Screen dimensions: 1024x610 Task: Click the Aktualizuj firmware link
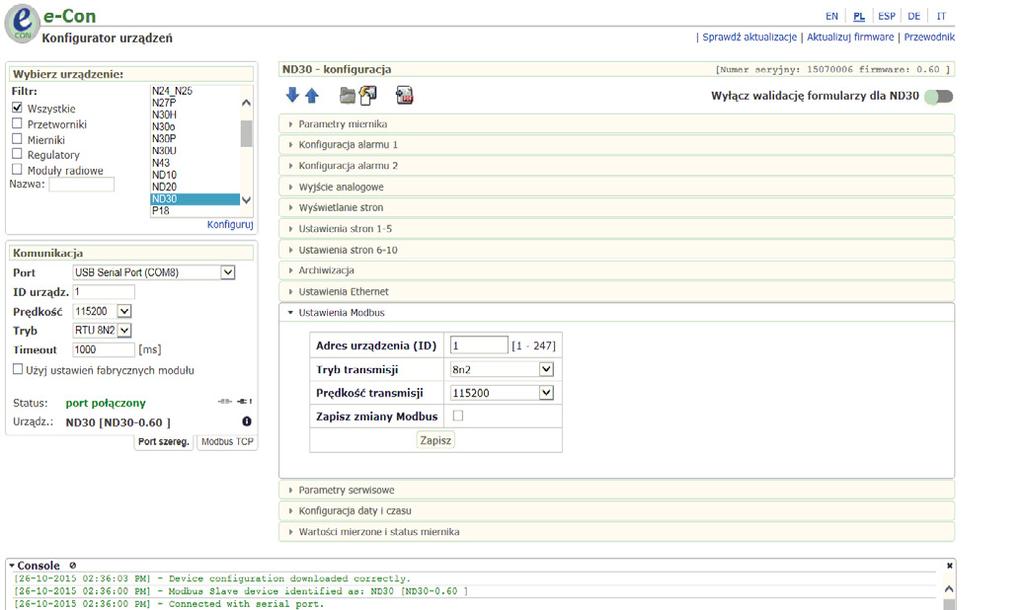click(850, 37)
